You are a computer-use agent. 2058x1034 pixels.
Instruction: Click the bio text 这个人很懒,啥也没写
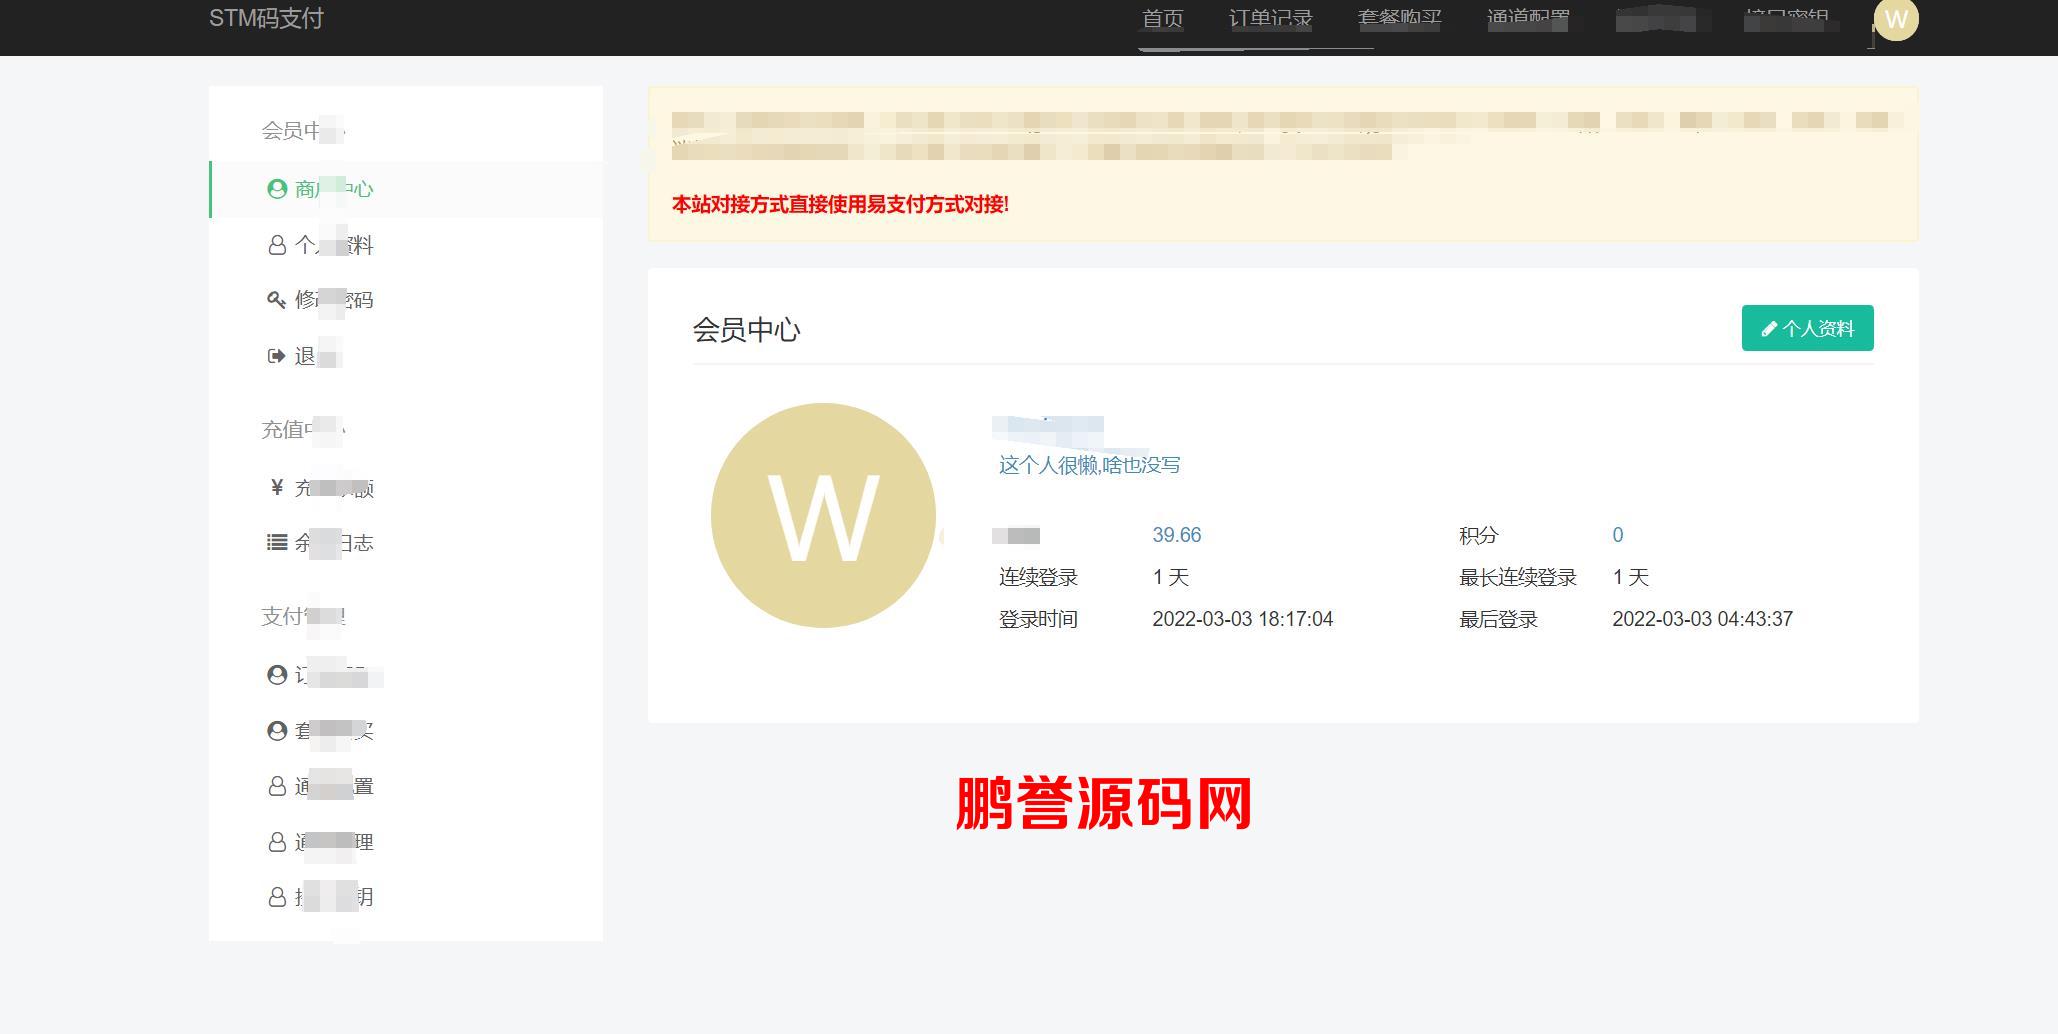tap(1089, 465)
